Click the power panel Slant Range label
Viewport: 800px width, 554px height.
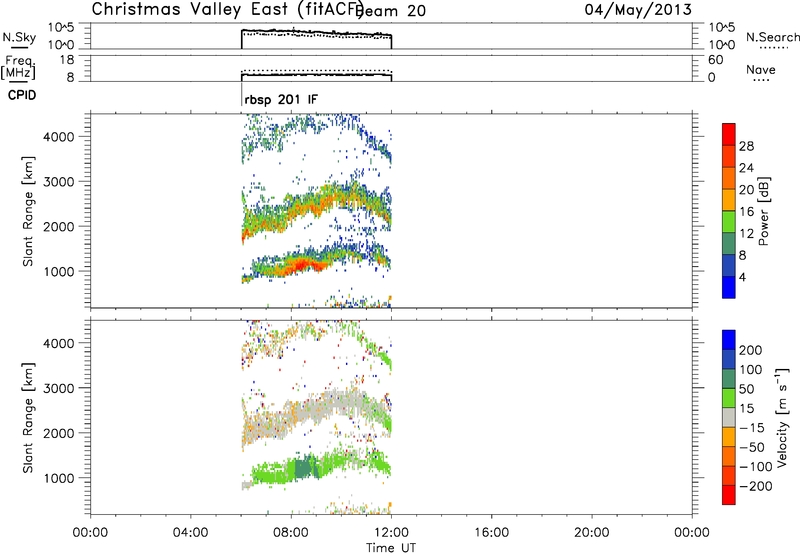pyautogui.click(x=28, y=211)
